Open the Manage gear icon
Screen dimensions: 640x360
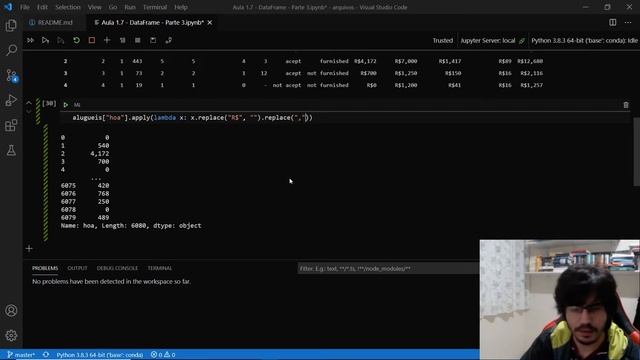[11, 336]
